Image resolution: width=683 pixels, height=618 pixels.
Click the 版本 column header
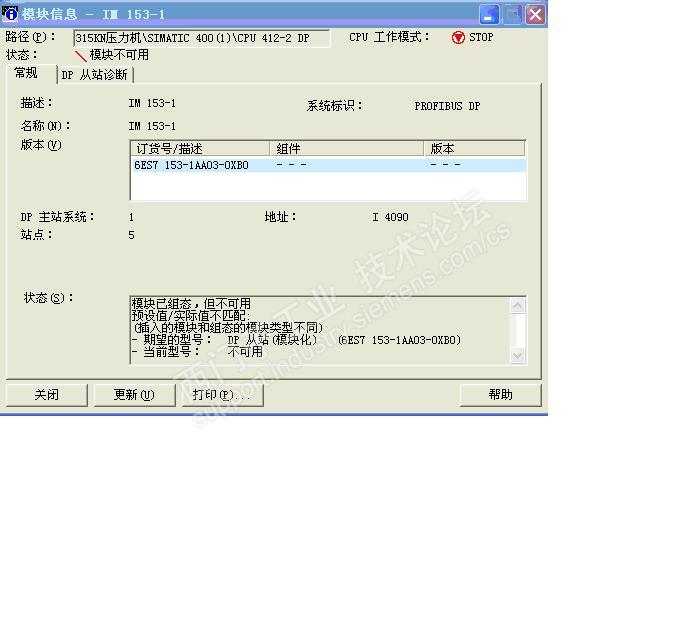click(x=474, y=149)
